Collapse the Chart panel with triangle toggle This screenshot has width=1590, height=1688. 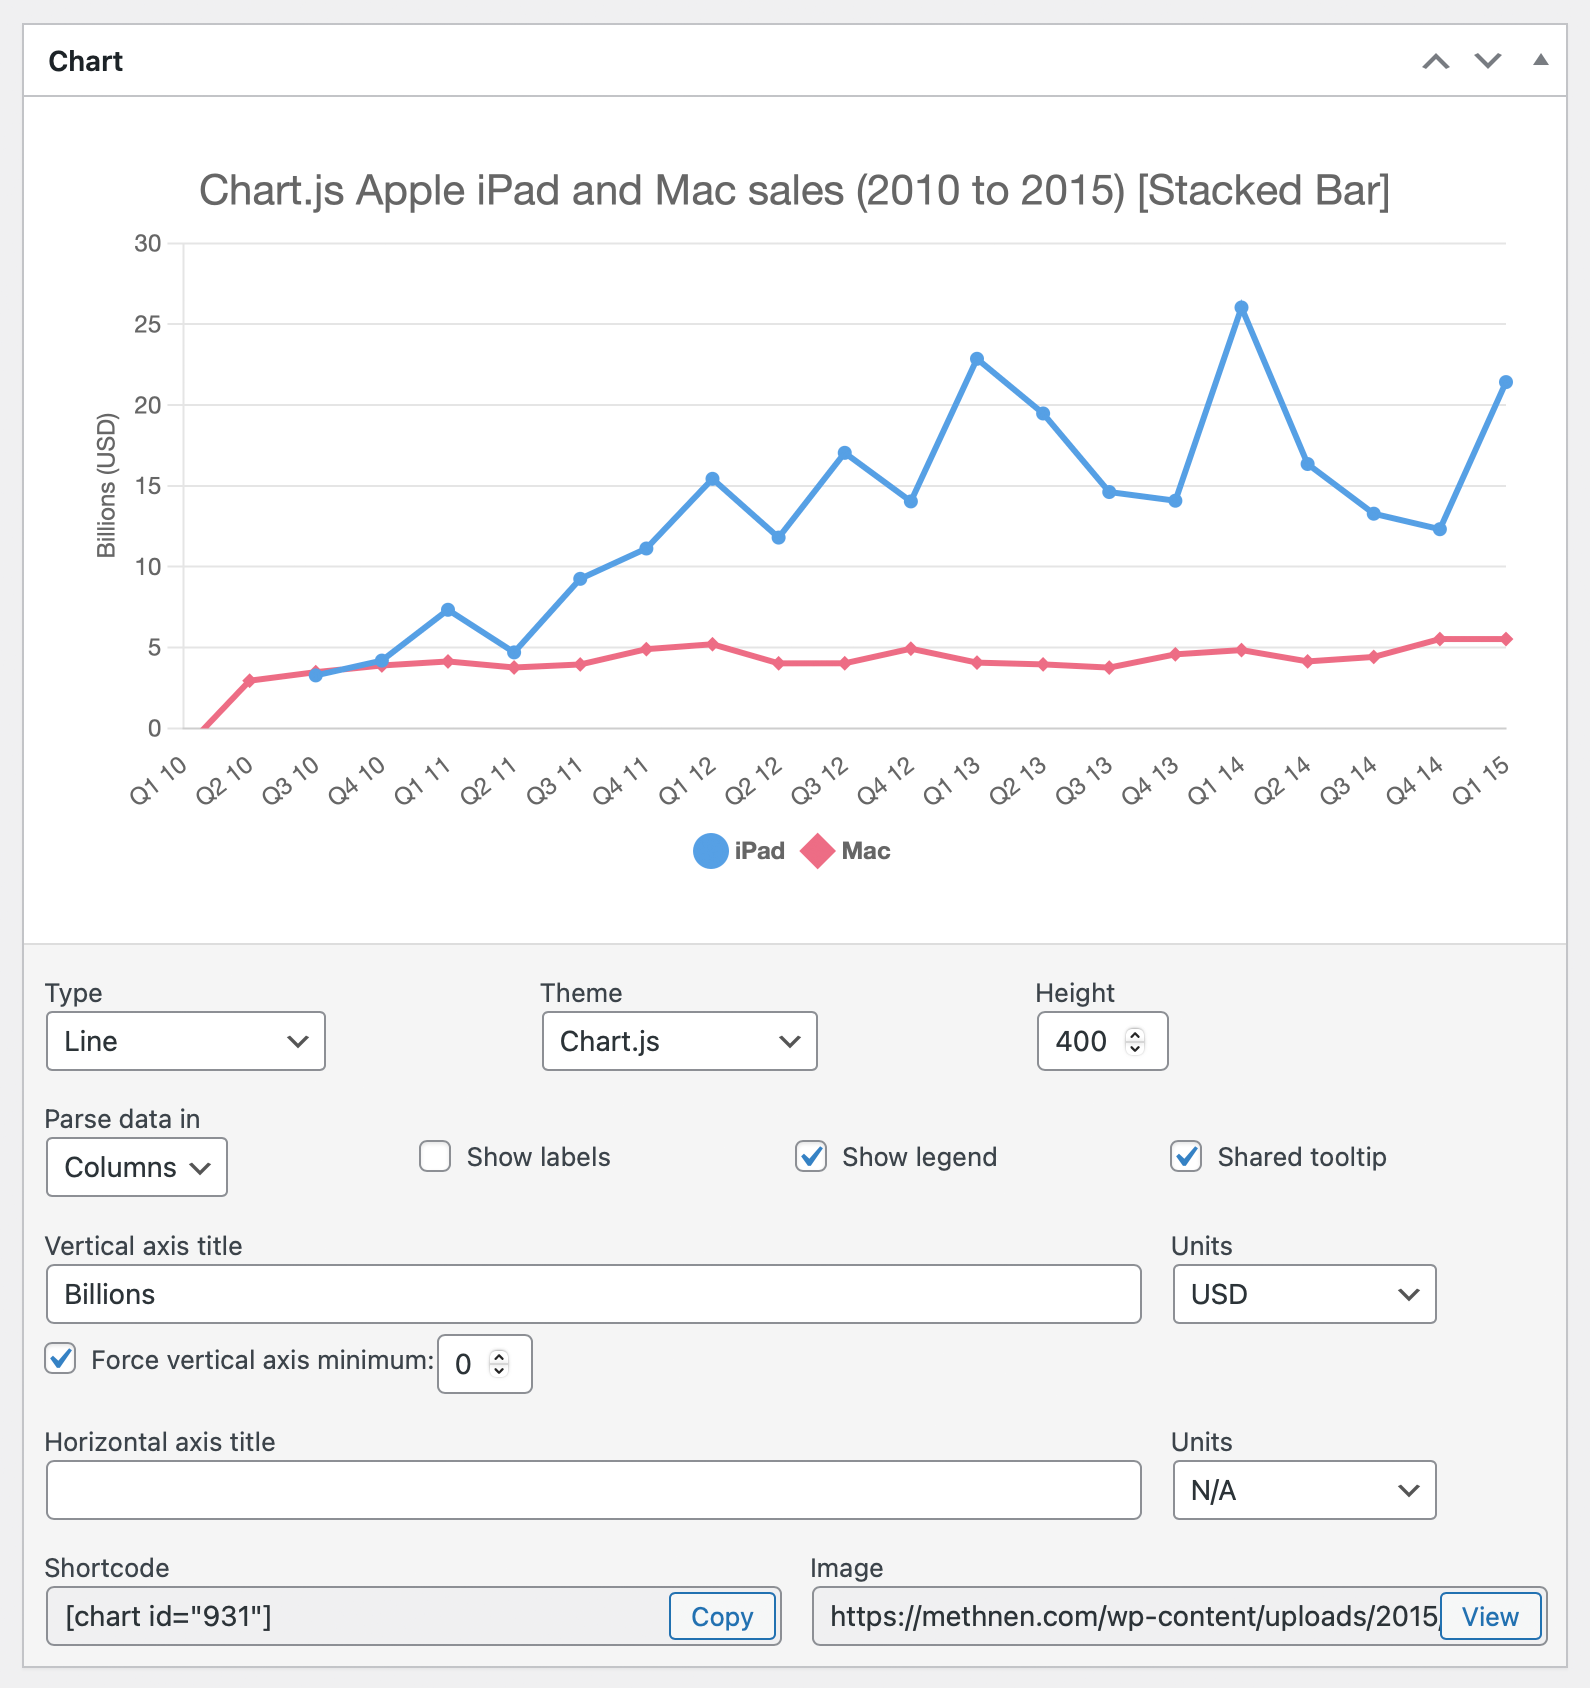[x=1541, y=61]
